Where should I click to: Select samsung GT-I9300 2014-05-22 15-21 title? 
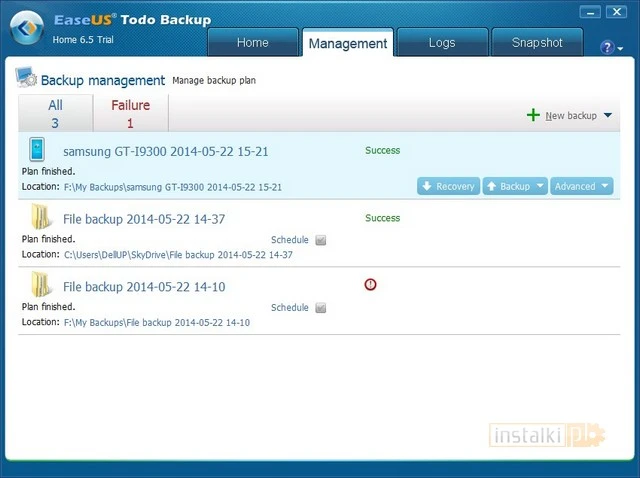coord(166,151)
